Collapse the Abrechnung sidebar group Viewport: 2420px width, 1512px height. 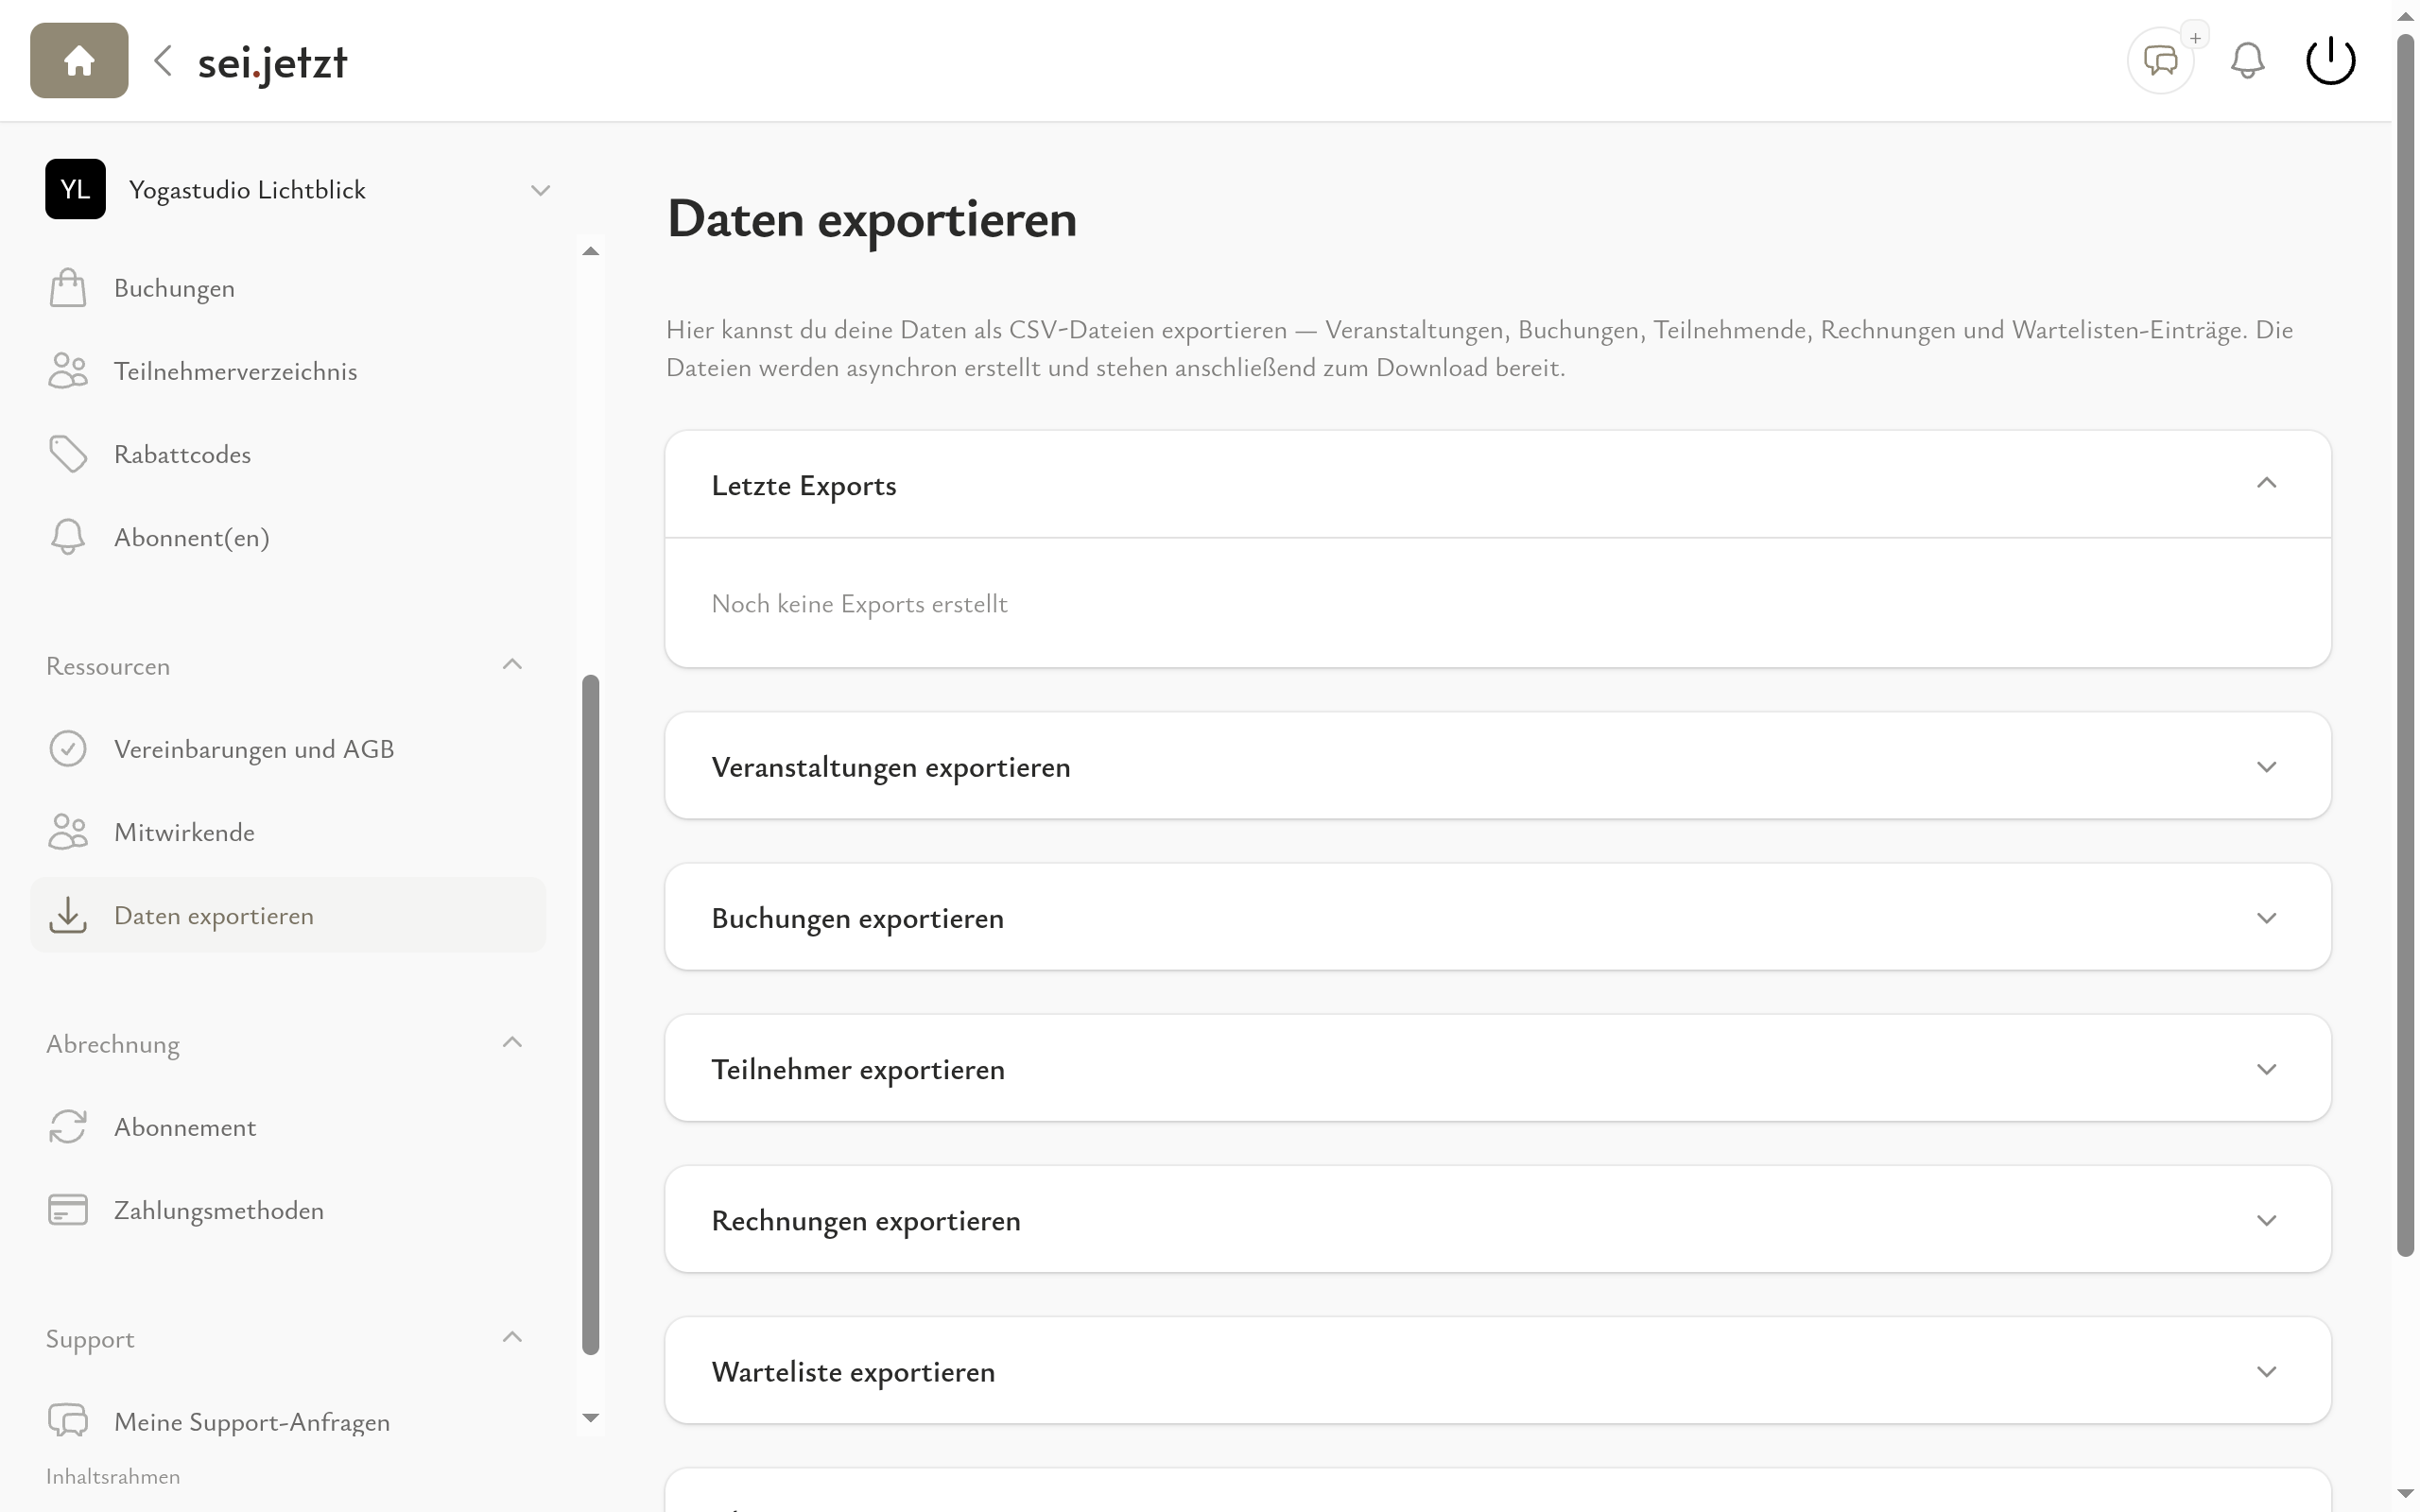(x=512, y=1043)
